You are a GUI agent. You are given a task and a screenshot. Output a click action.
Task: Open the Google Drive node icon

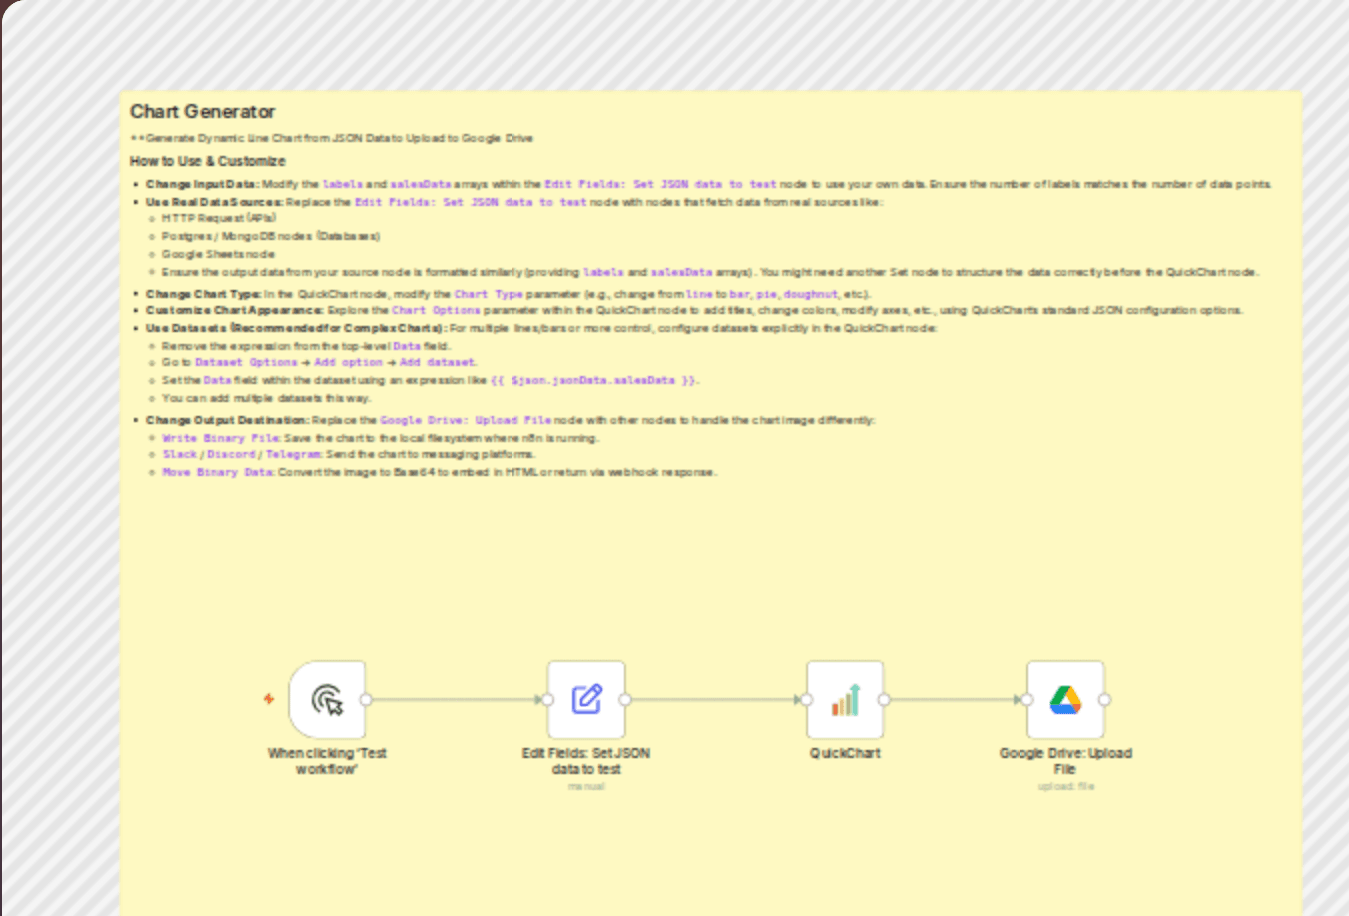coord(1065,699)
